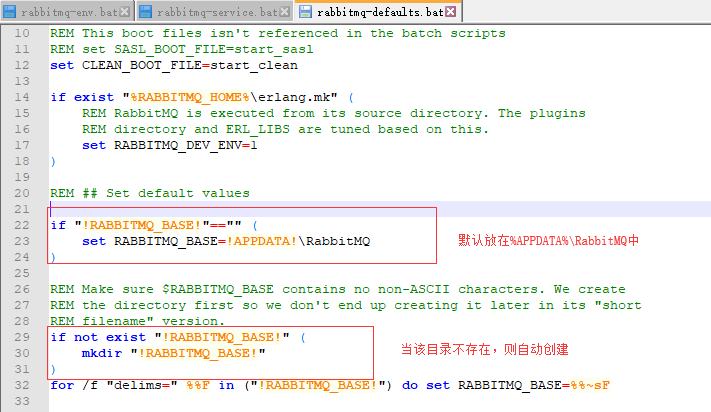Image resolution: width=711 pixels, height=412 pixels.
Task: Click '!RABBITMQ_BASE!' variable on line 22
Action: 142,225
